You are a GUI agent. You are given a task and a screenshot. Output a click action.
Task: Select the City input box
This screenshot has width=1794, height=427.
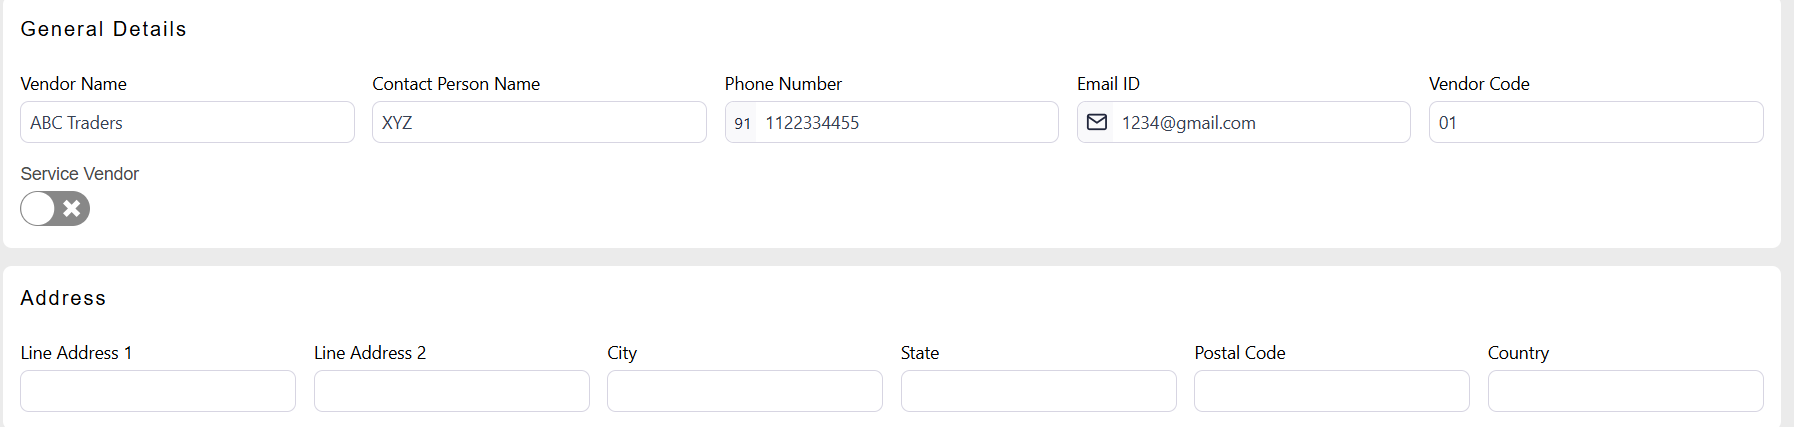point(744,391)
